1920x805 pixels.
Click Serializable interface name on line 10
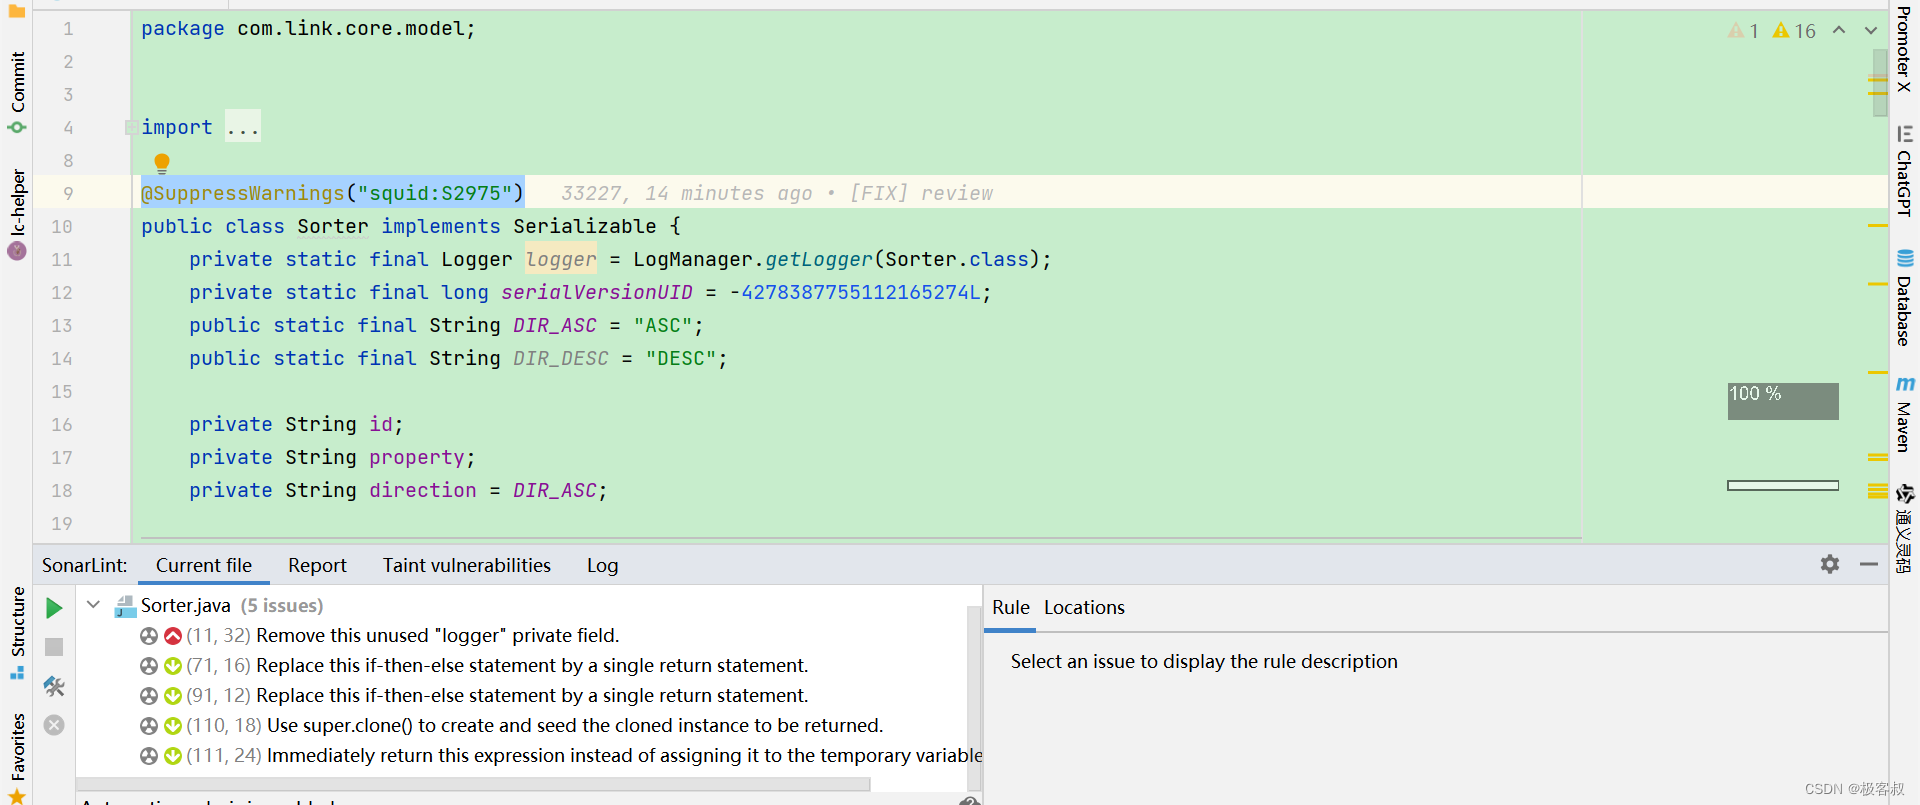[585, 226]
